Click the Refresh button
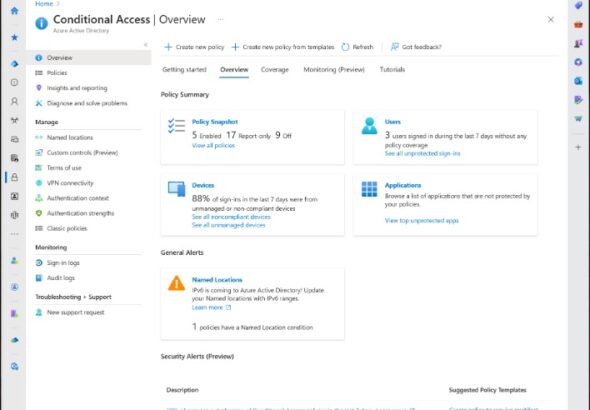590x410 pixels. [x=357, y=47]
